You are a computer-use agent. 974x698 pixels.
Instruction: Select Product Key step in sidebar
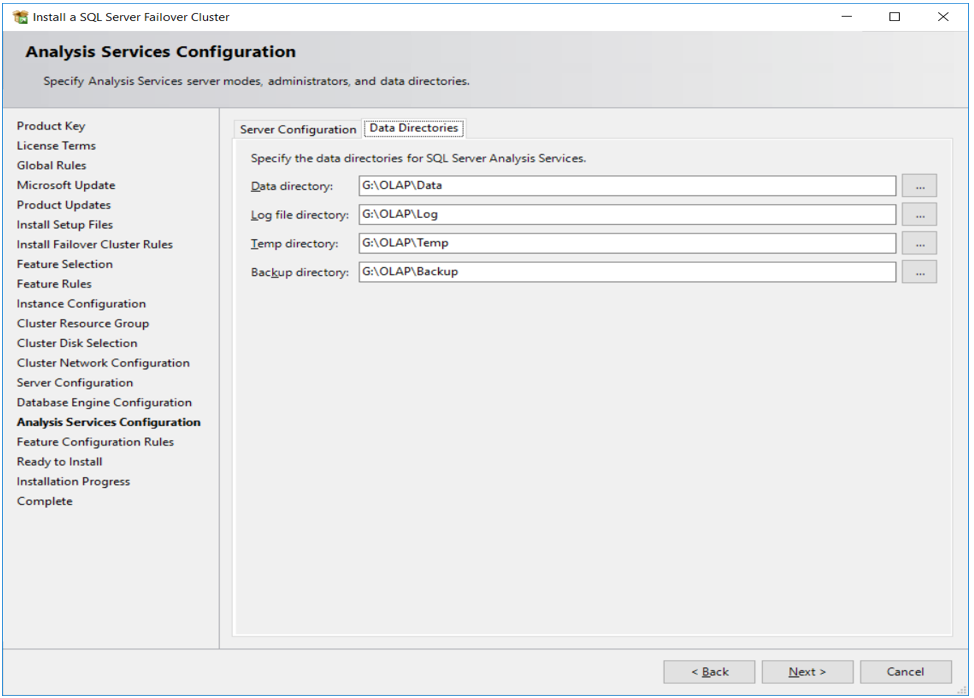[x=51, y=126]
